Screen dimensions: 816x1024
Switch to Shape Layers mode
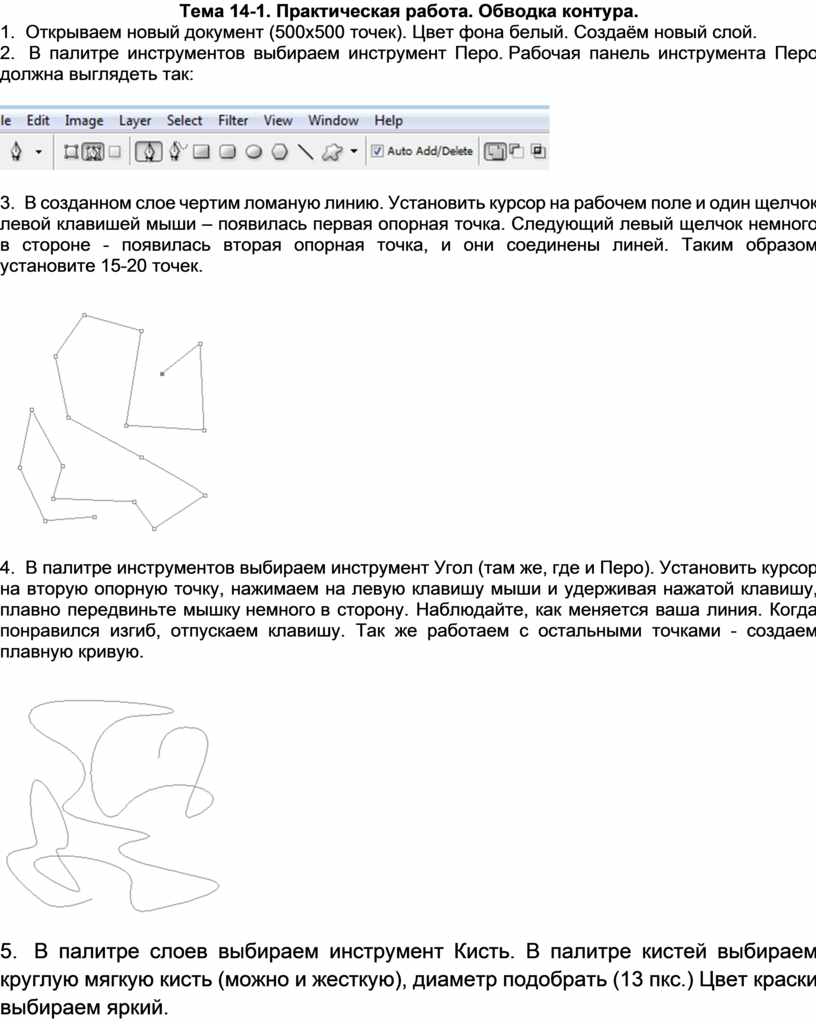(x=71, y=152)
